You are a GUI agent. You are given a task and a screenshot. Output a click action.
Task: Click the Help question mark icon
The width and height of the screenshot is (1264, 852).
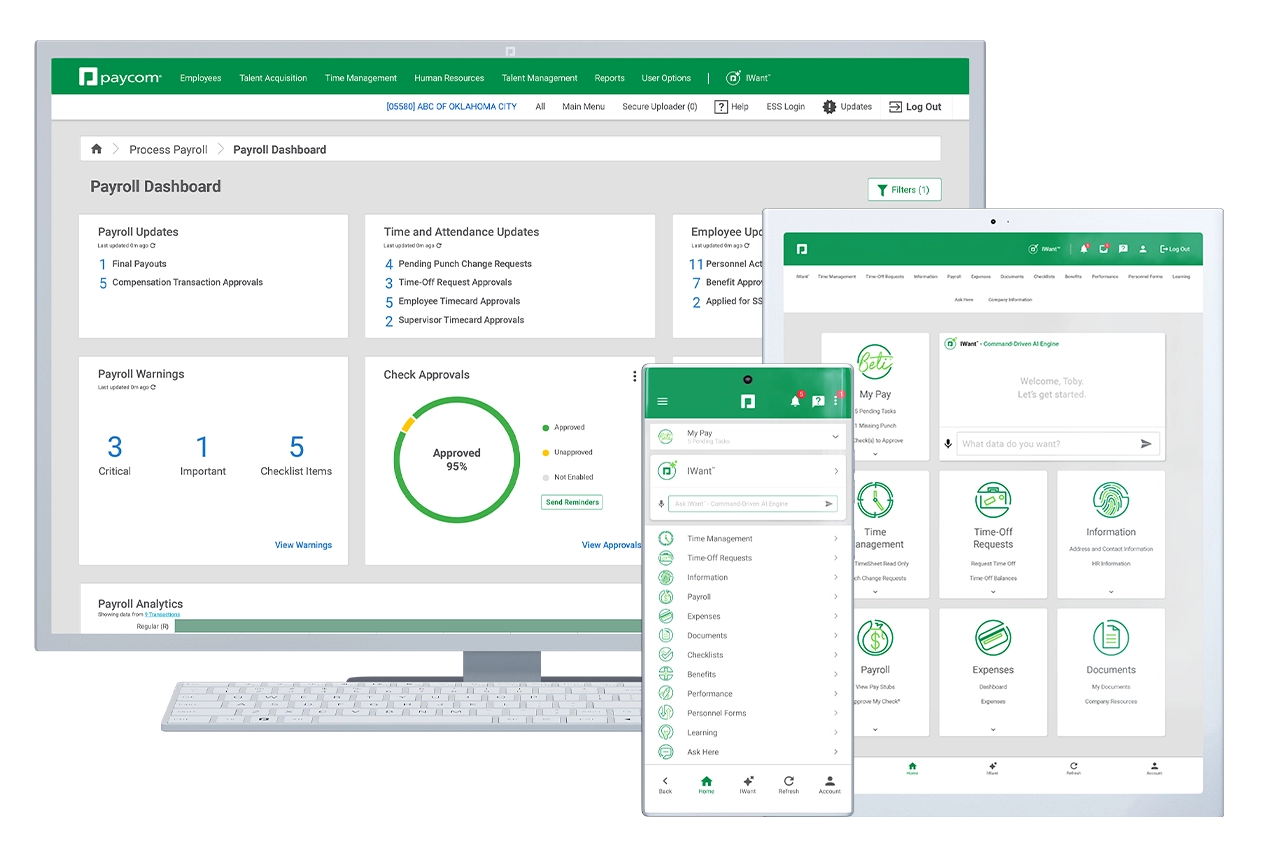pos(720,107)
